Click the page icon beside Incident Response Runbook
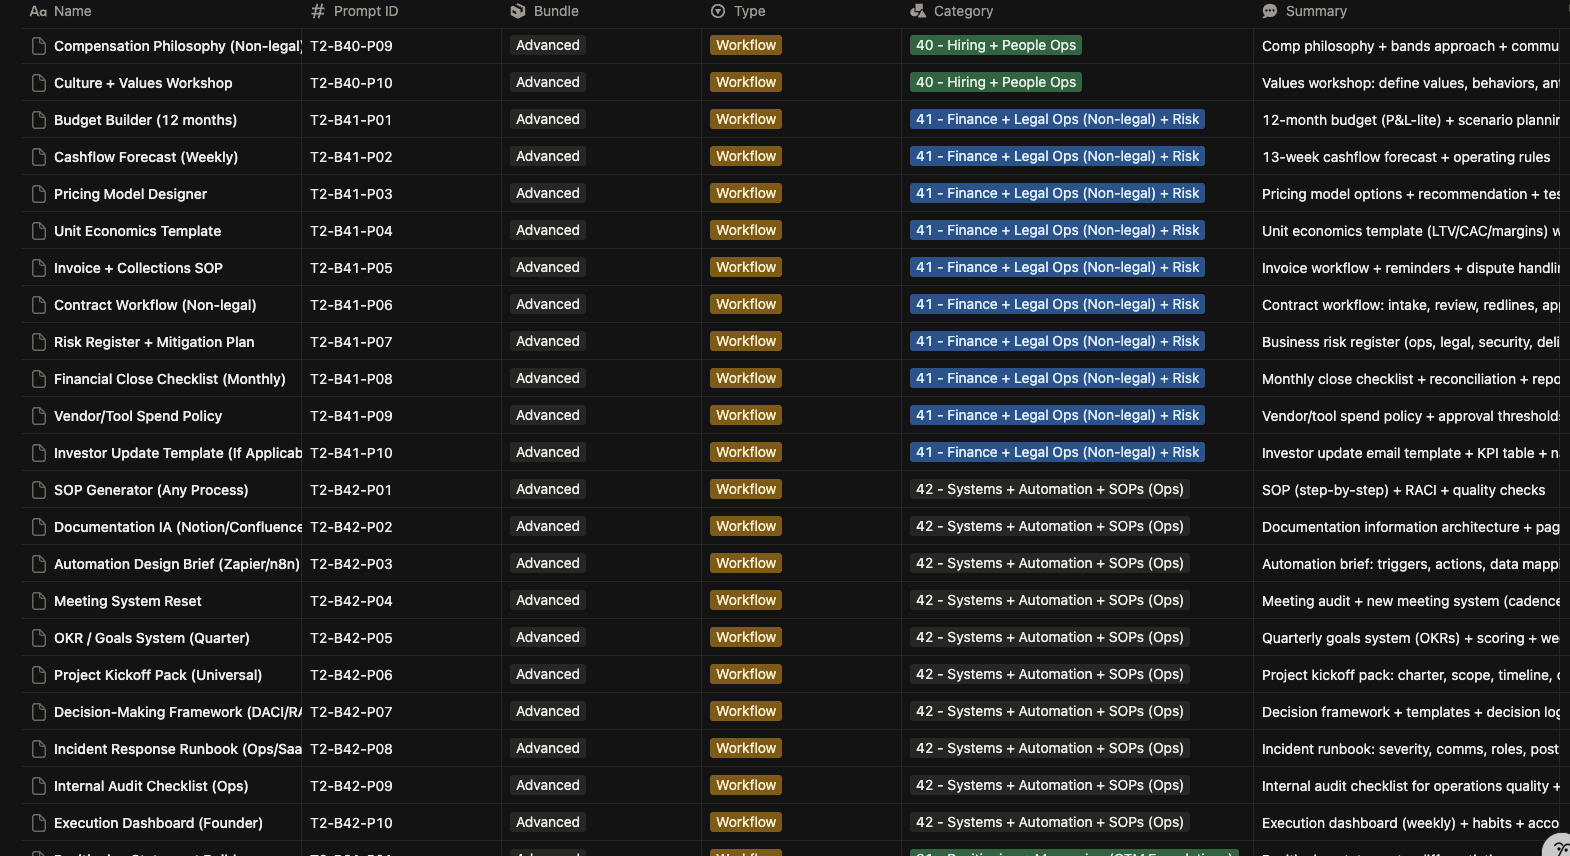The width and height of the screenshot is (1570, 856). (x=39, y=749)
